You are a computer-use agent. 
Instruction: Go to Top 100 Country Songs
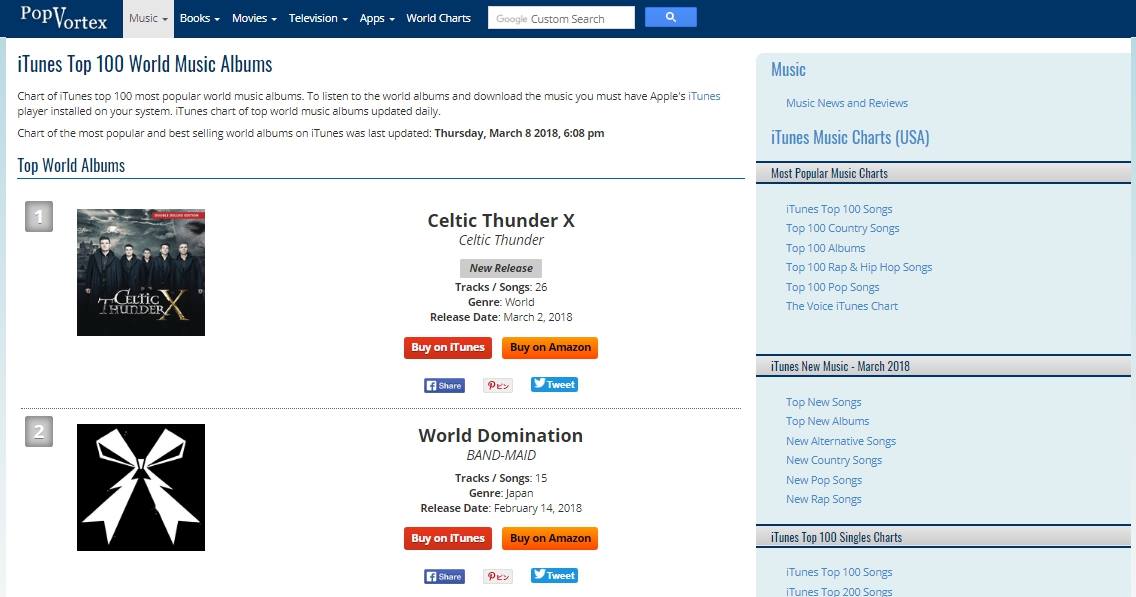pyautogui.click(x=843, y=228)
